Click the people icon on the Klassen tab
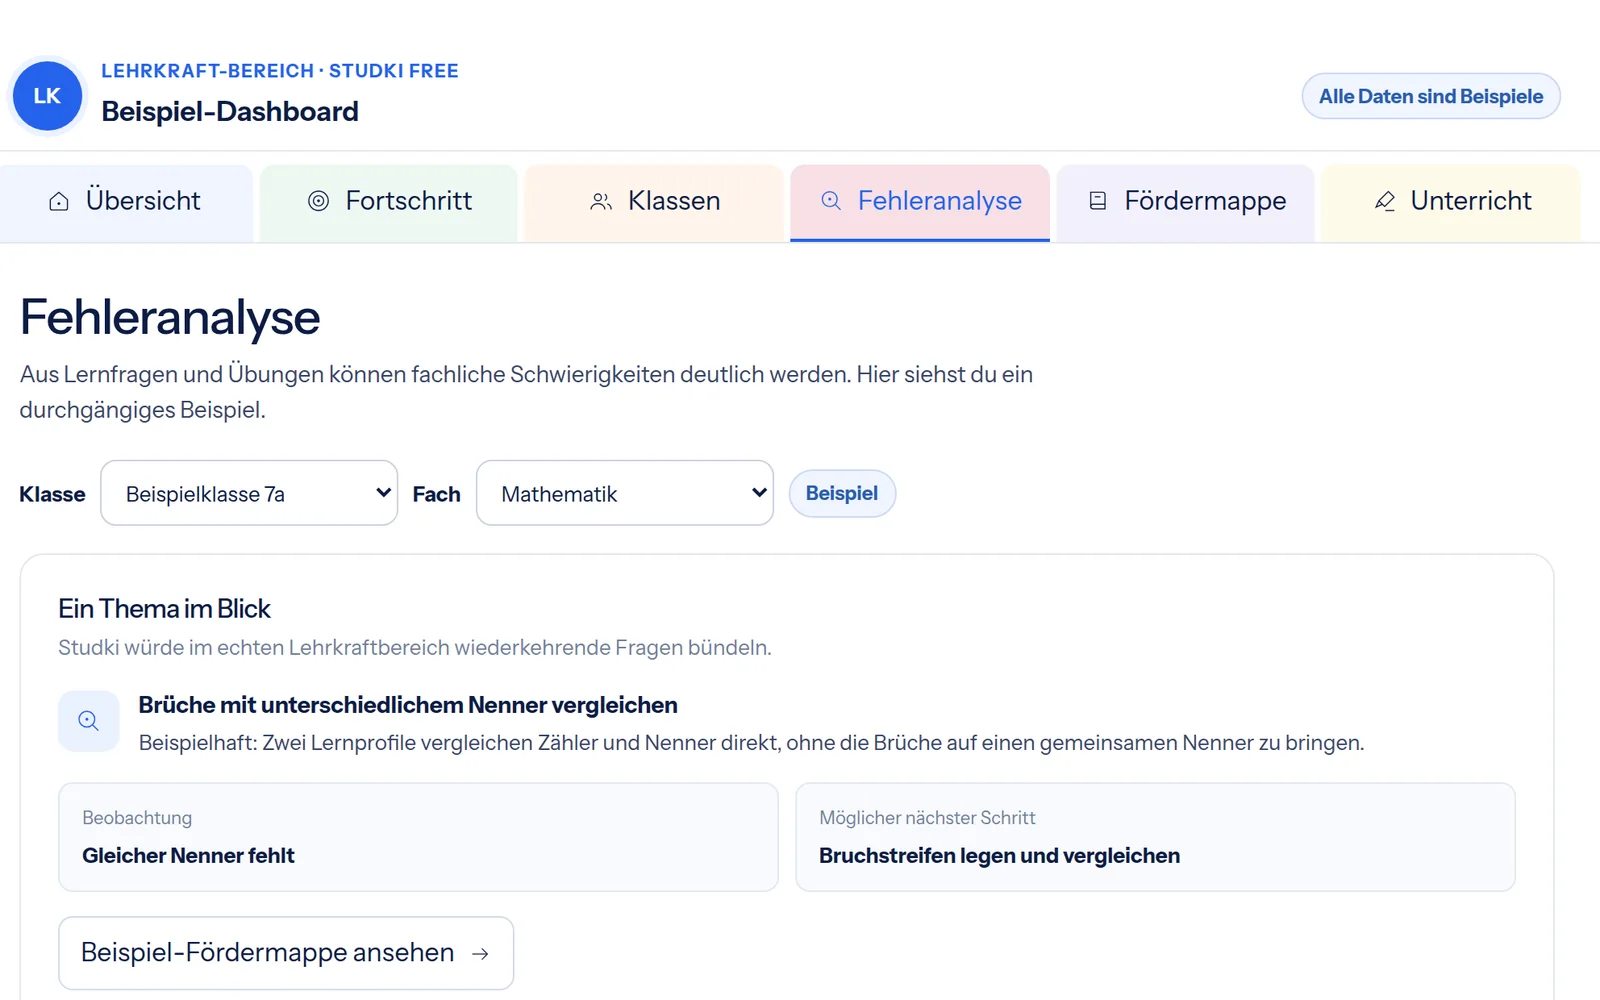Image resolution: width=1600 pixels, height=1000 pixels. point(601,201)
